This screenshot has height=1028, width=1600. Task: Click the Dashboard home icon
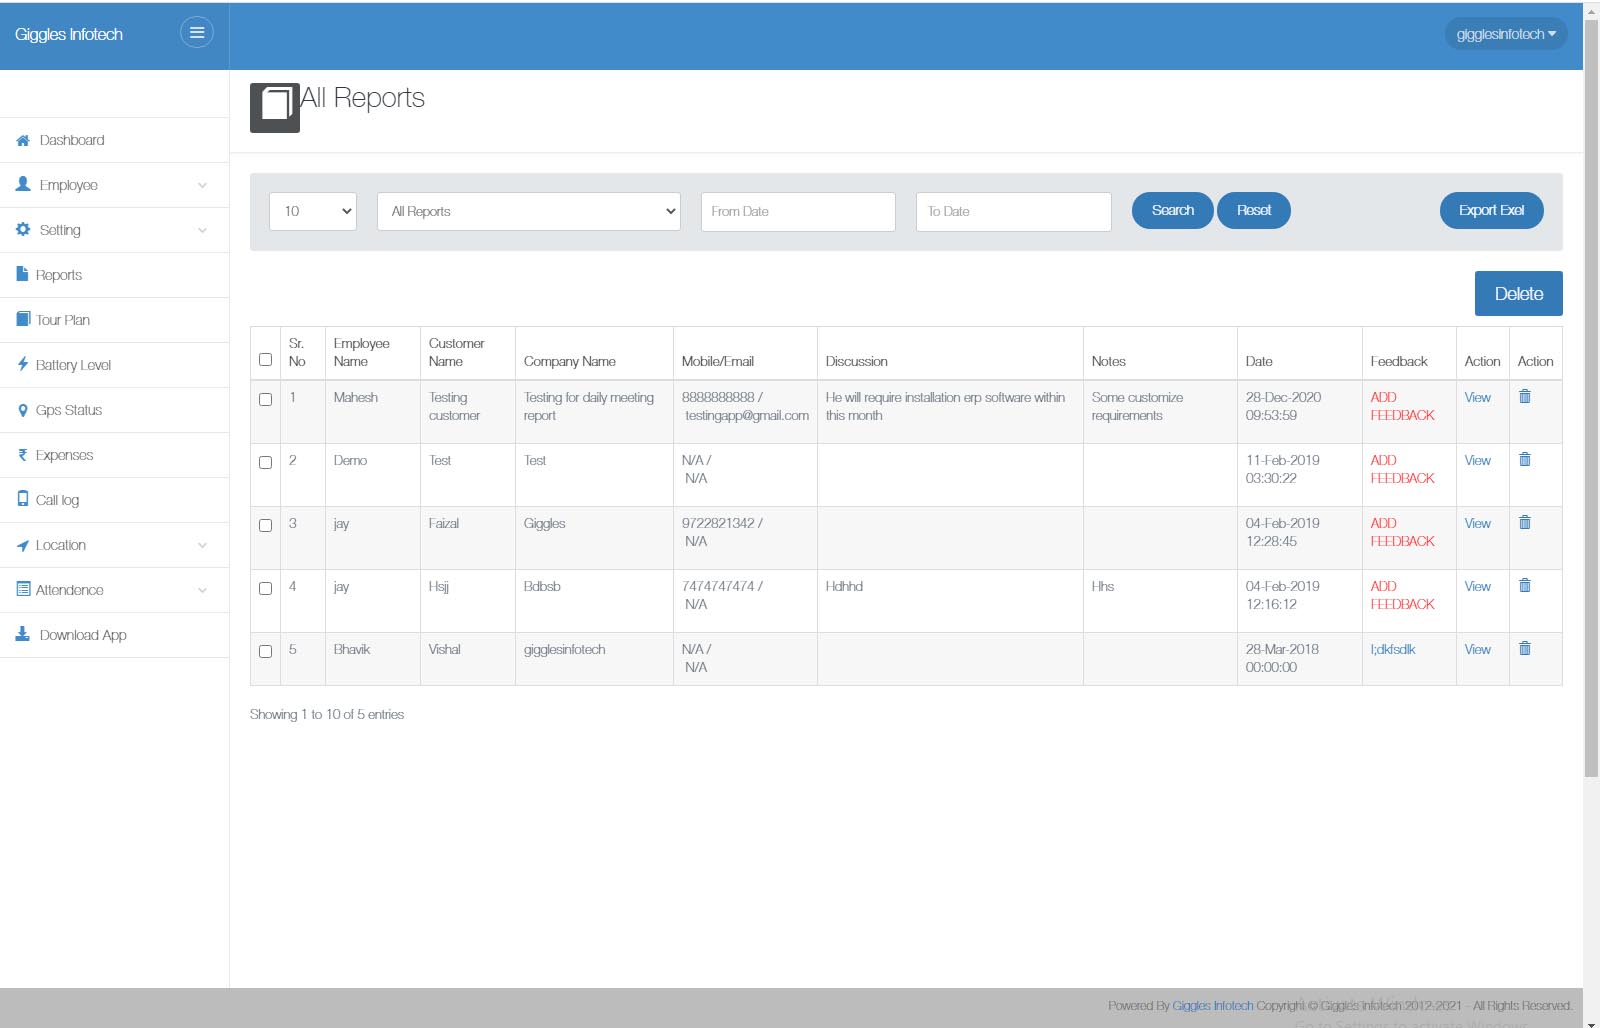(x=23, y=140)
